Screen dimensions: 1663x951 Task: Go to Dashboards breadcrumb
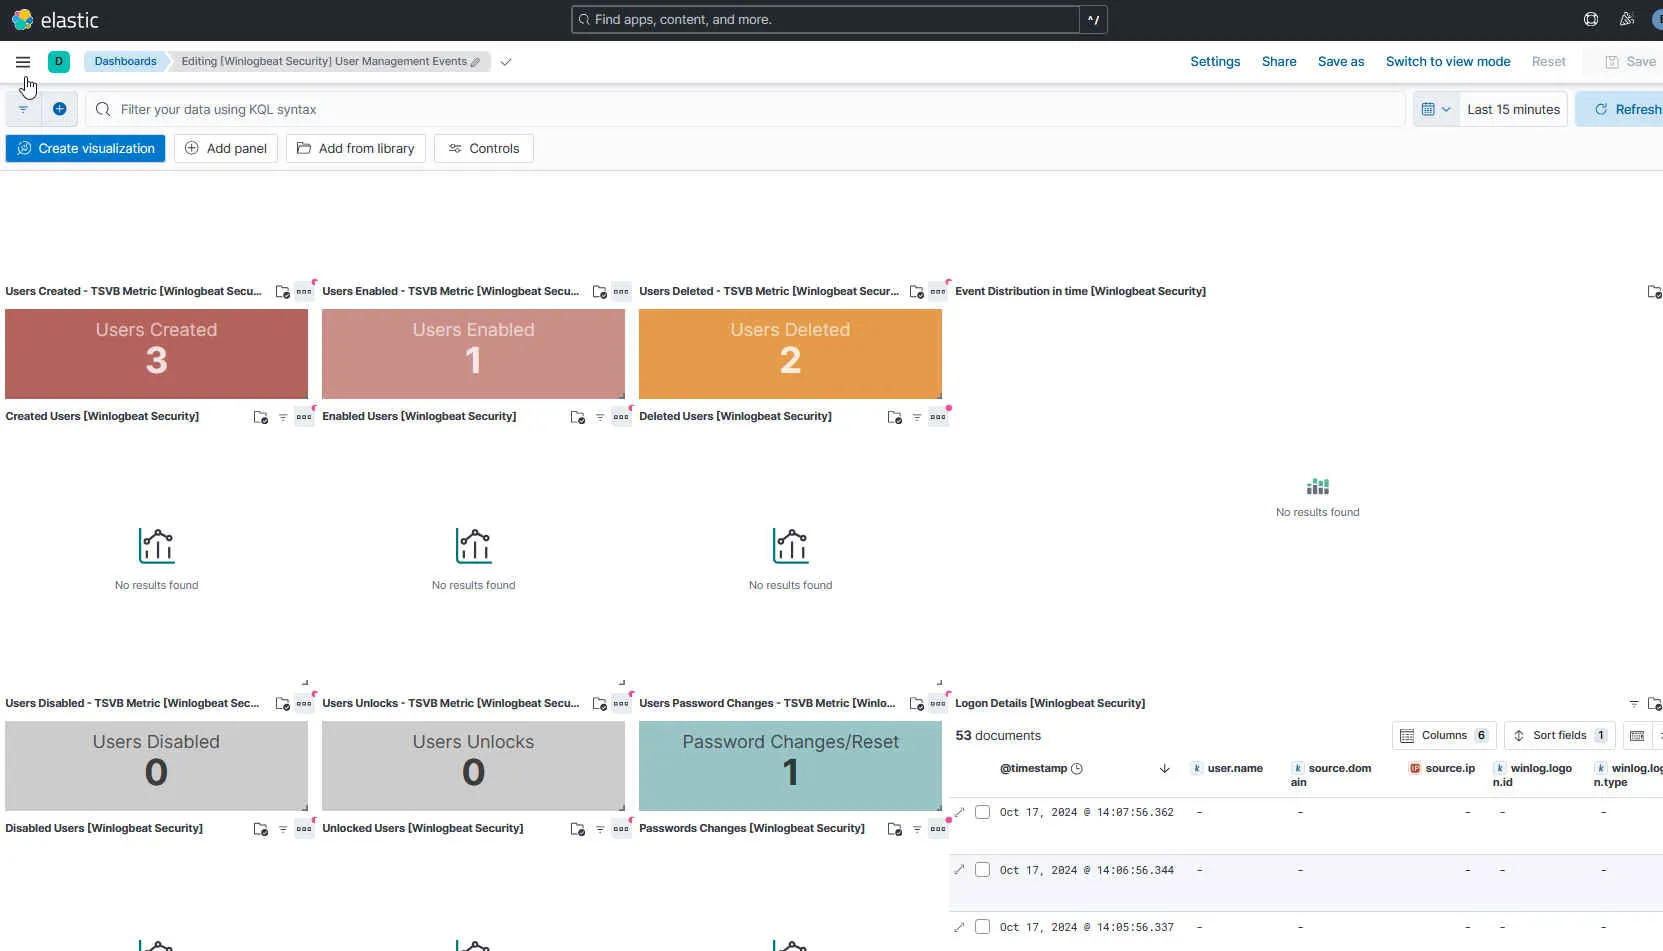125,62
